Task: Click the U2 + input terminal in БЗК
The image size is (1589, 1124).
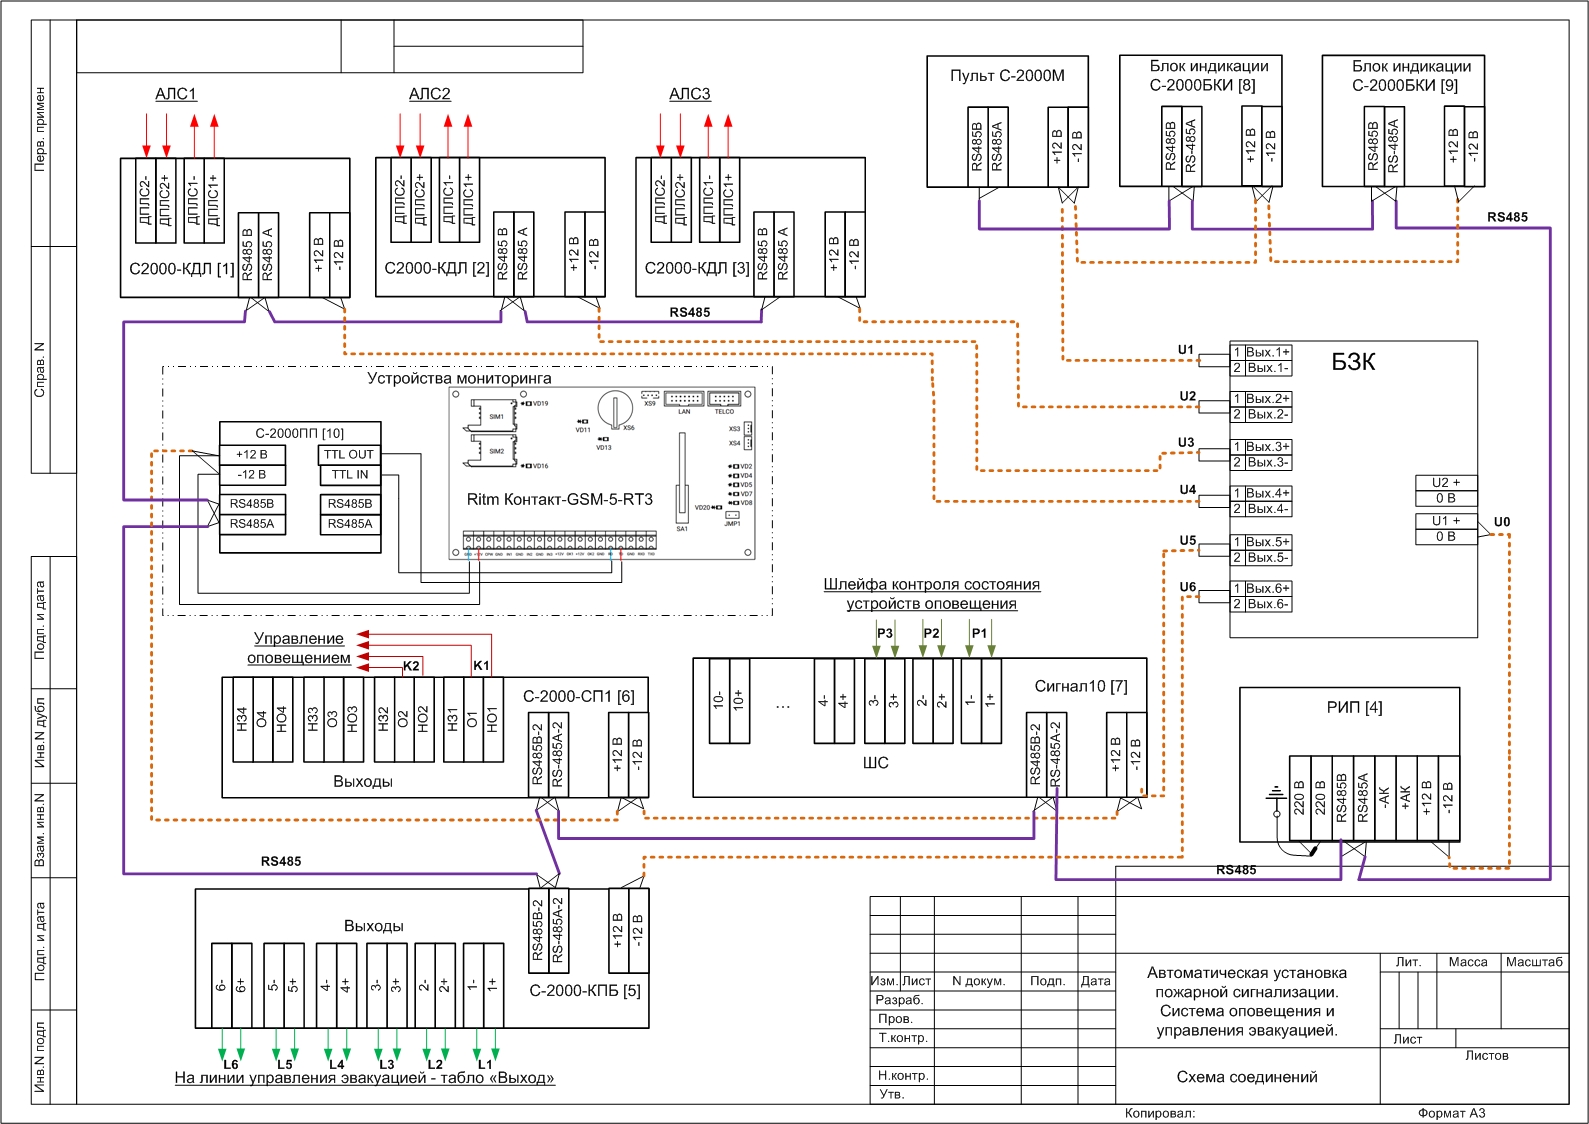Action: [x=1446, y=482]
